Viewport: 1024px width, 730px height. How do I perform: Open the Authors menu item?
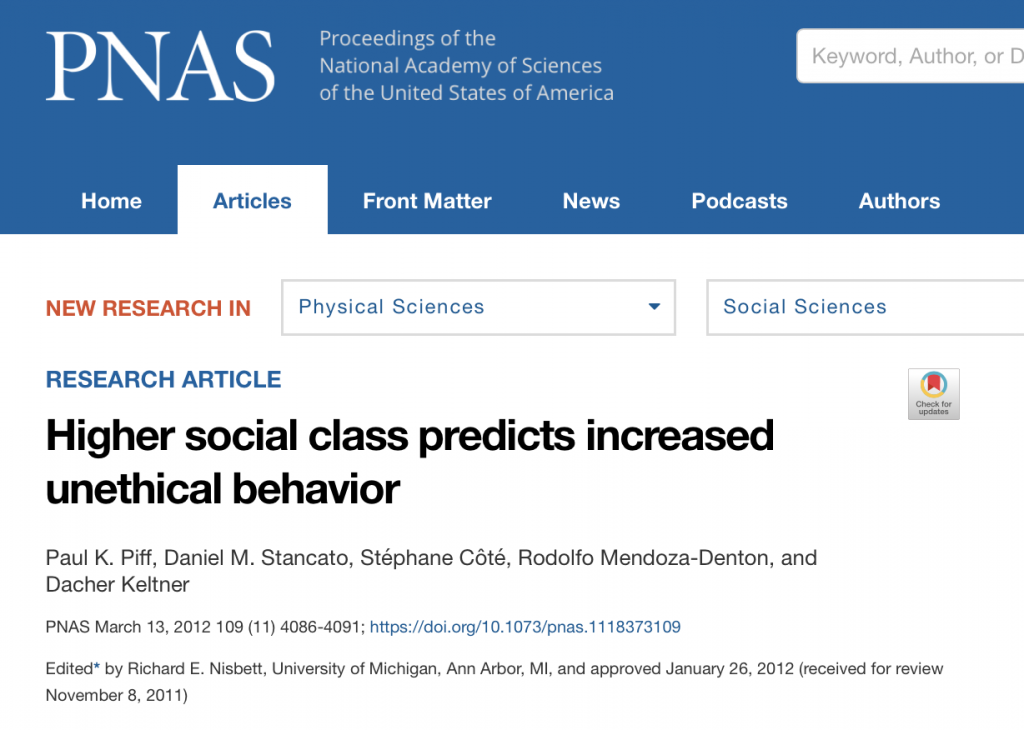[x=899, y=200]
